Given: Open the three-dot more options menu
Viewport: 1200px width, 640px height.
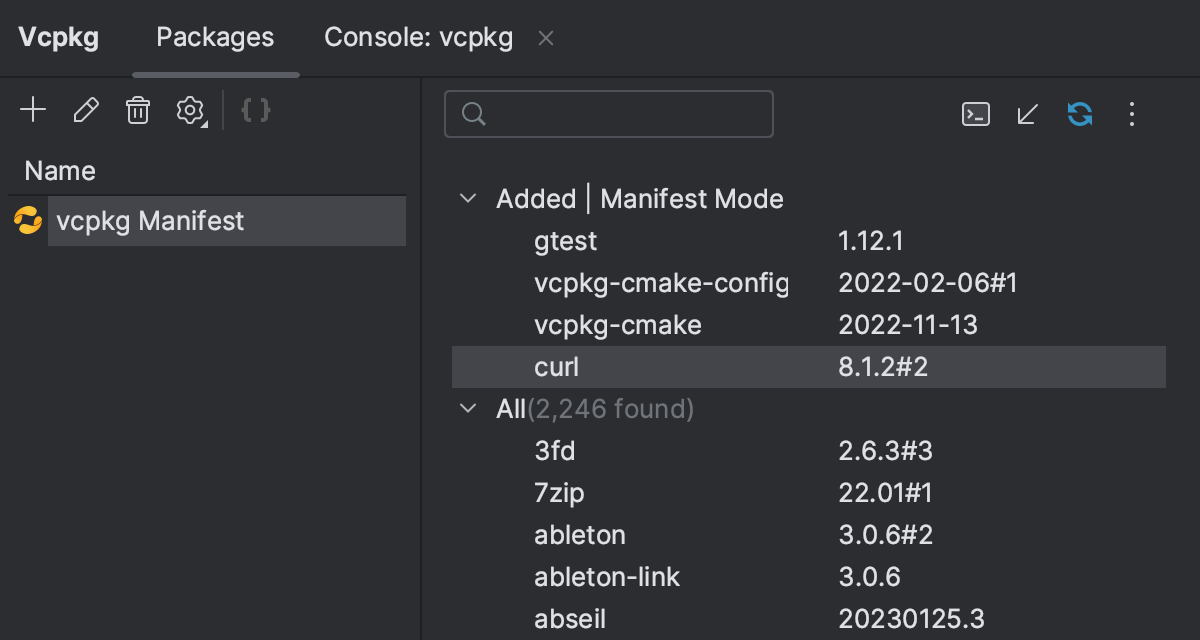Looking at the screenshot, I should coord(1132,114).
